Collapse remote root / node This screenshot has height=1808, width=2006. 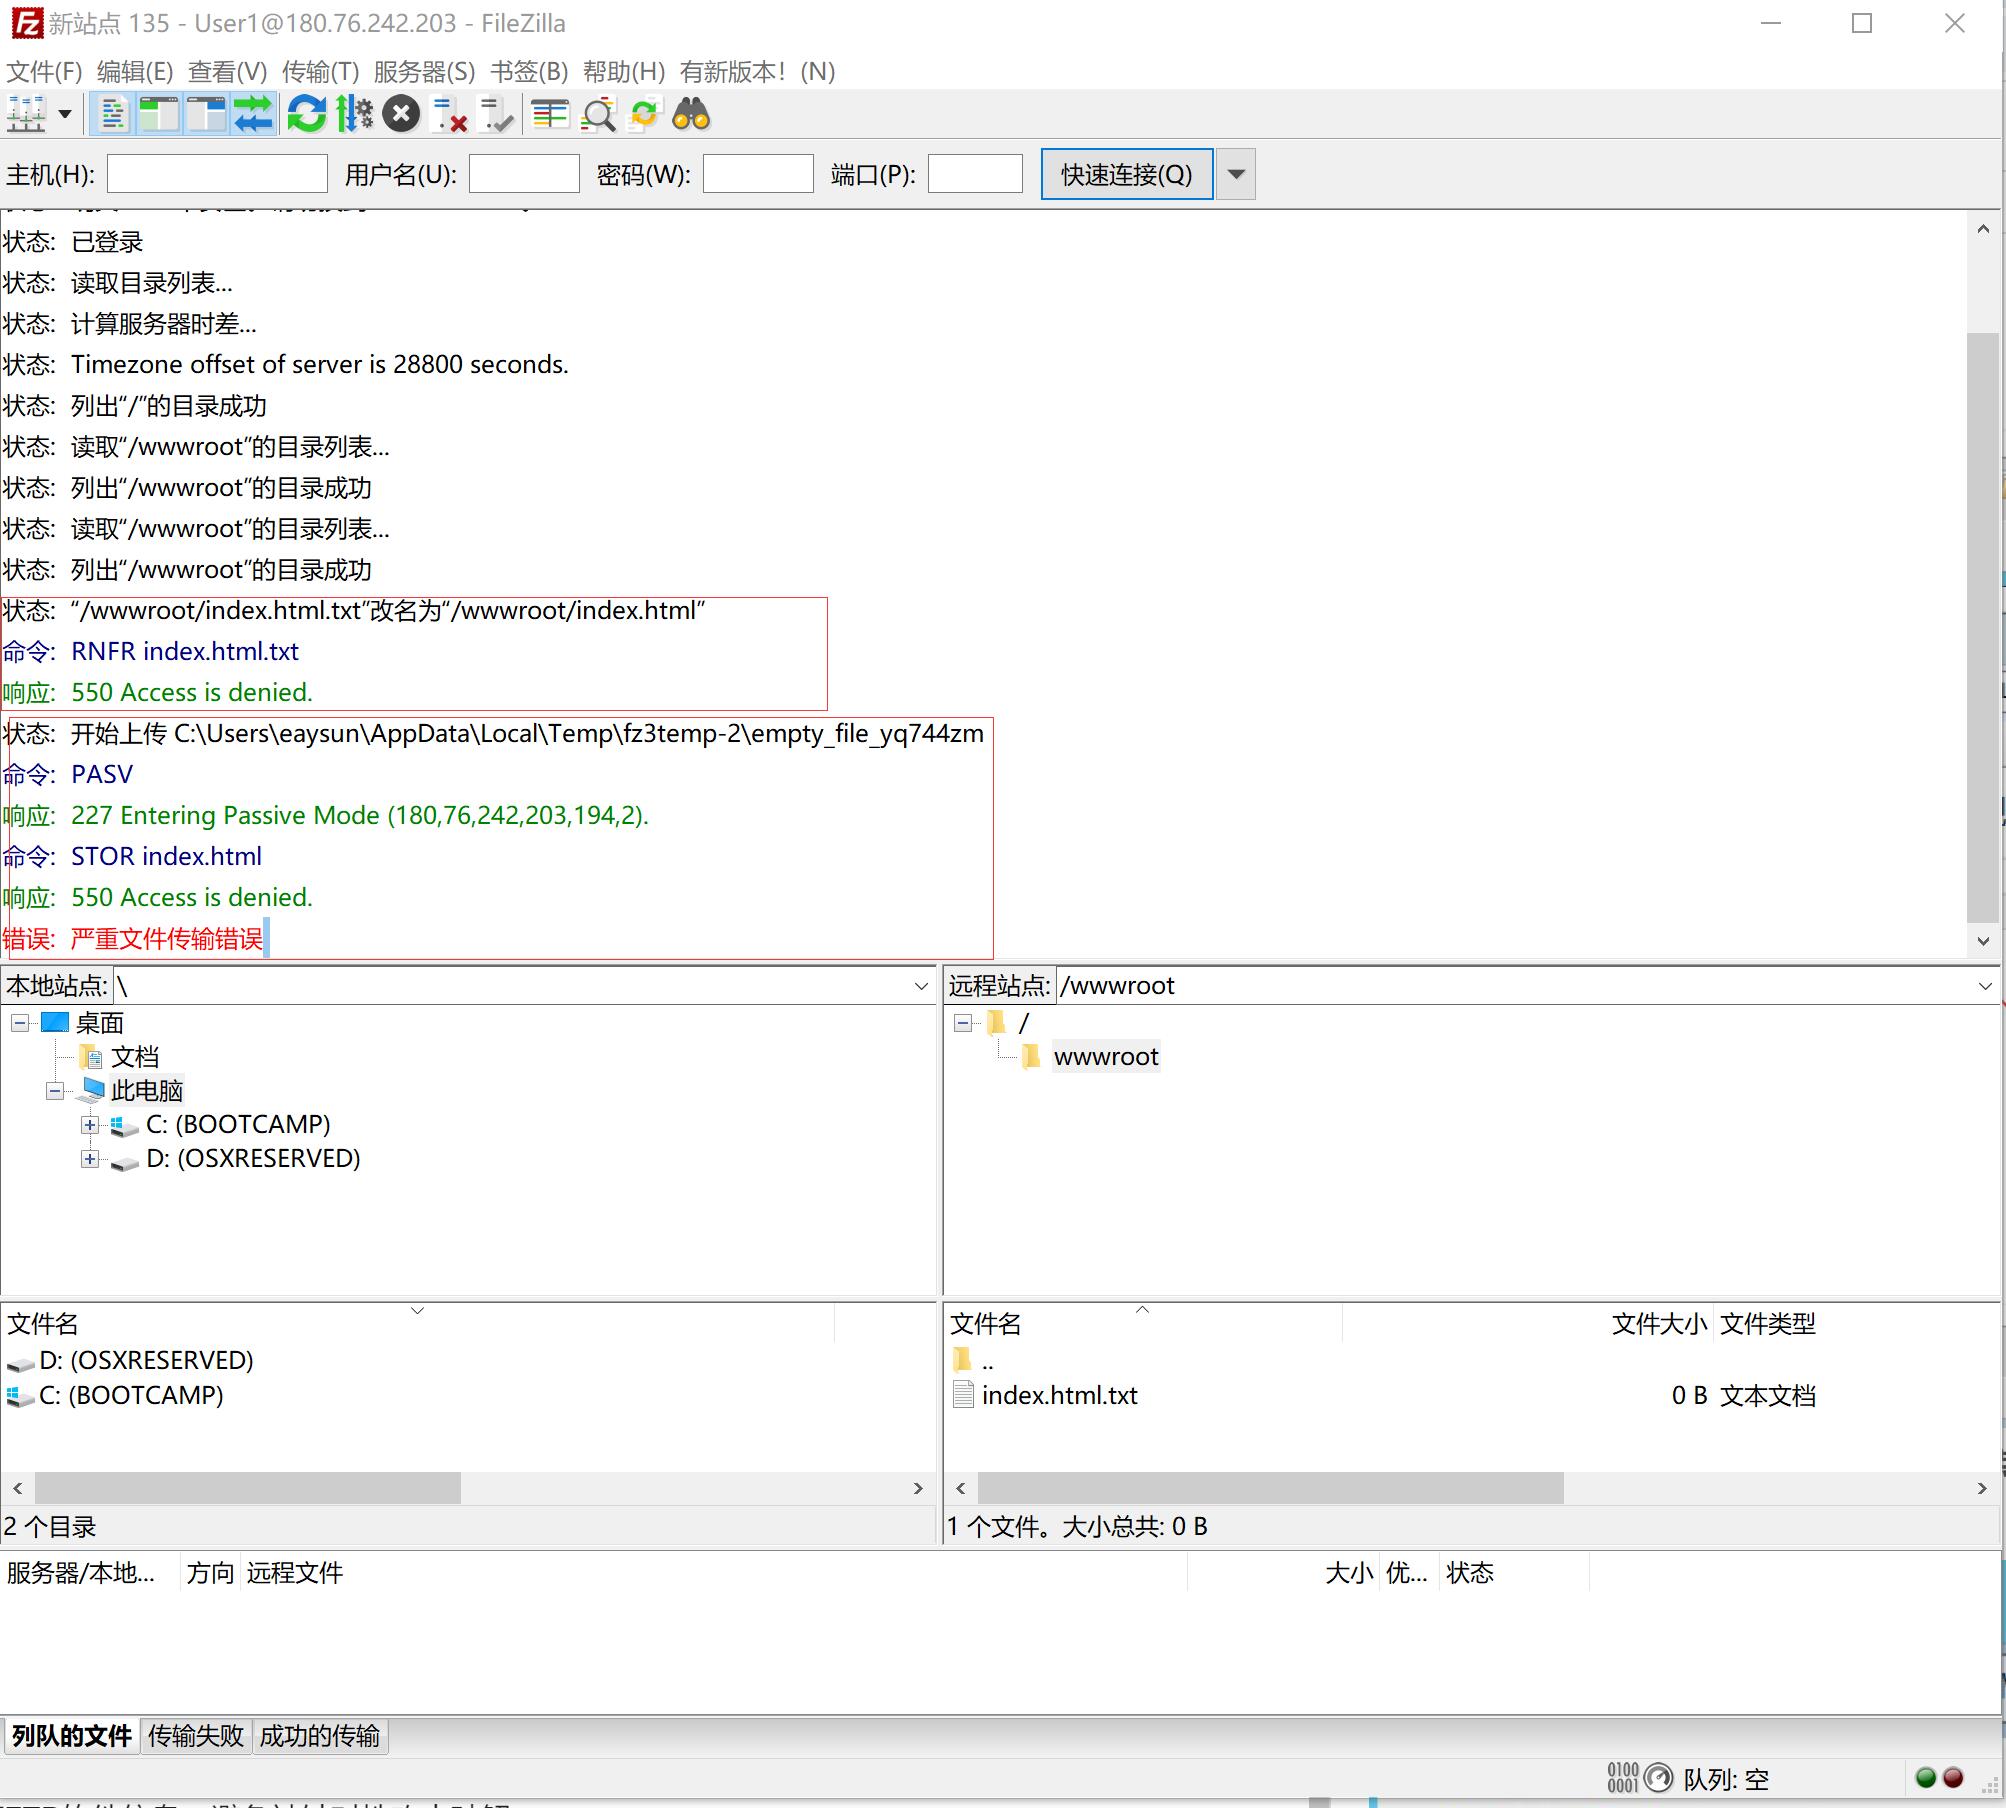(x=962, y=1023)
